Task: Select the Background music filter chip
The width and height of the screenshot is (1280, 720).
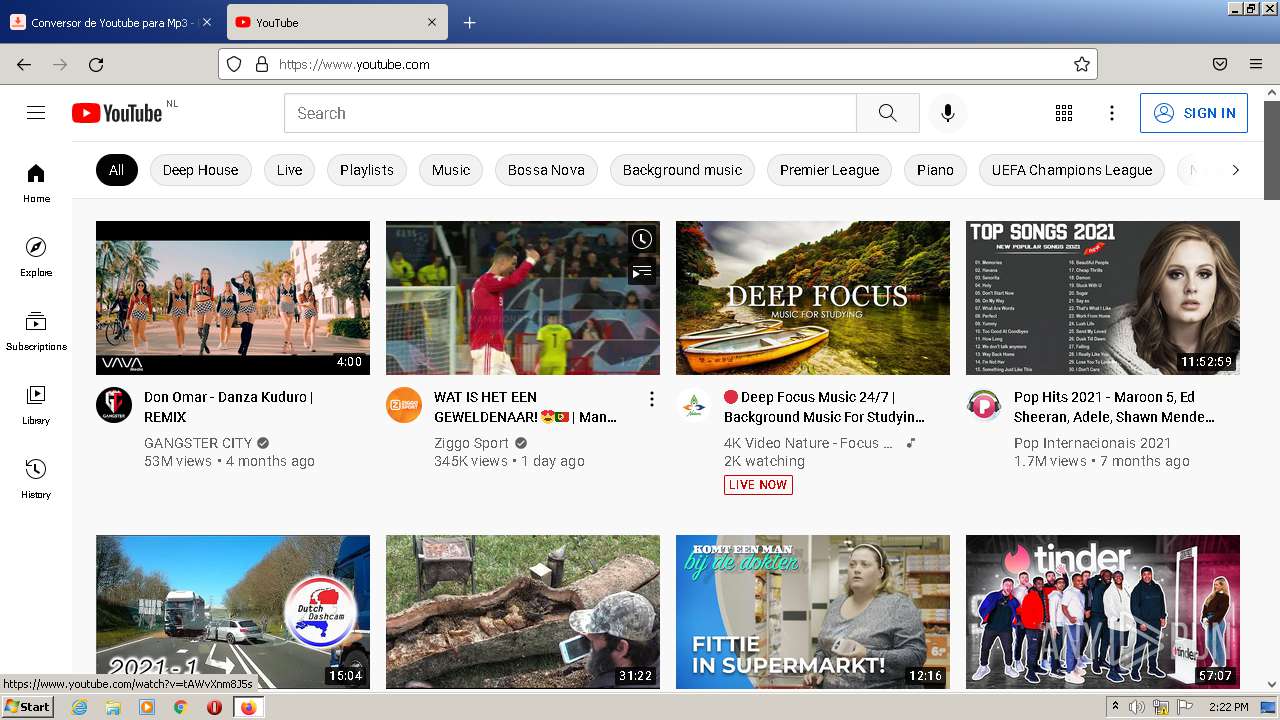Action: coord(682,170)
